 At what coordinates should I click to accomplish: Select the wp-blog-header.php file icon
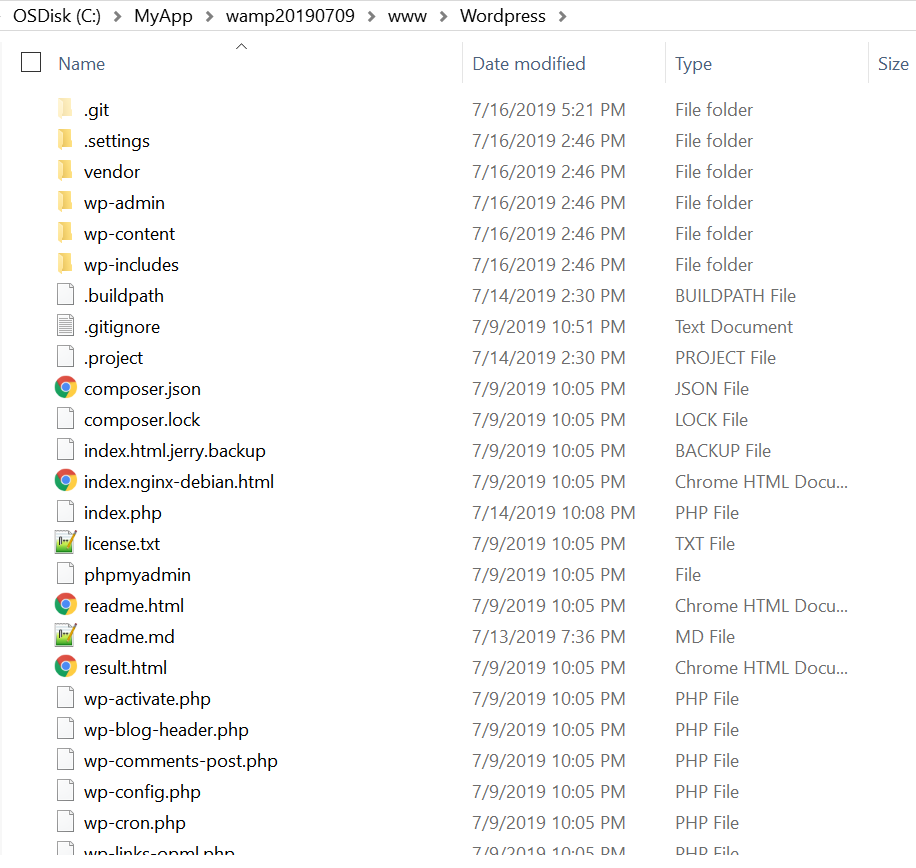[65, 728]
